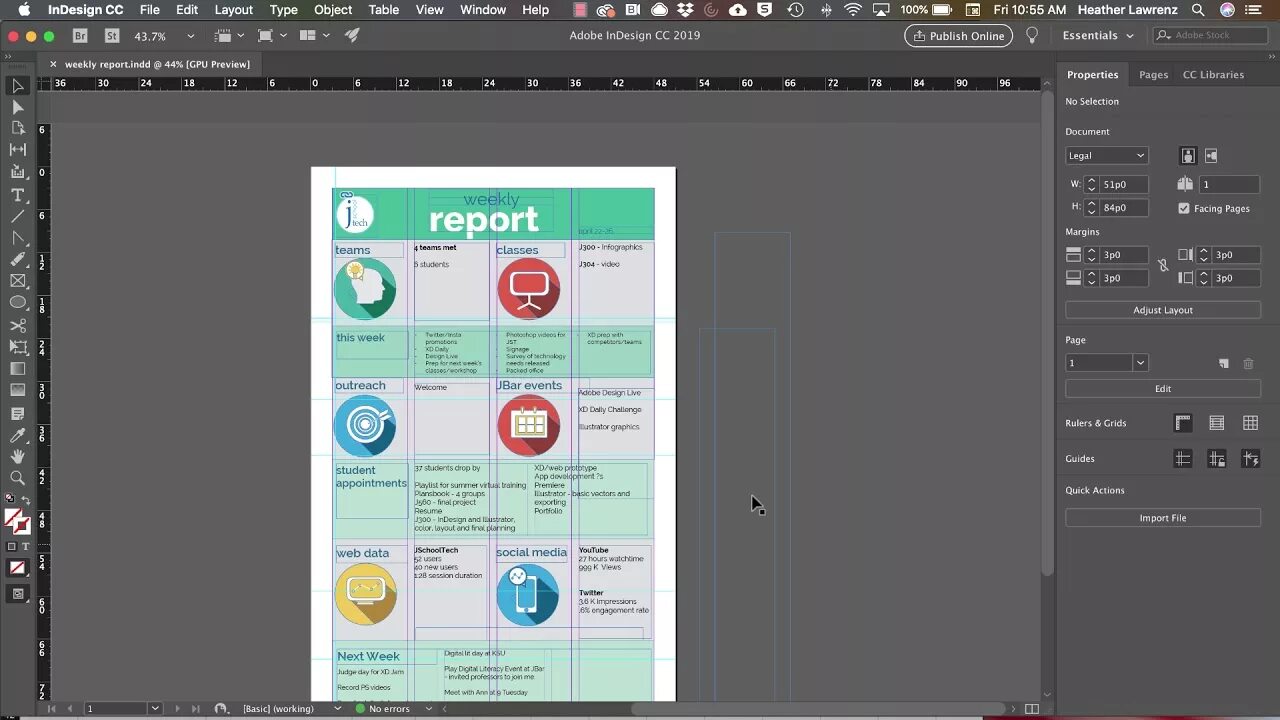Select the Gap tool
This screenshot has width=1280, height=720.
(x=17, y=149)
